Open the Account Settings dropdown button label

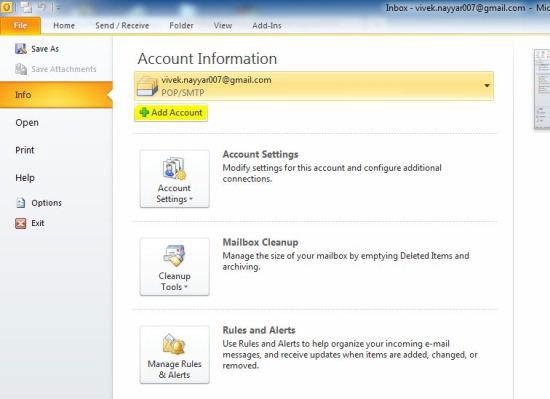pos(174,194)
